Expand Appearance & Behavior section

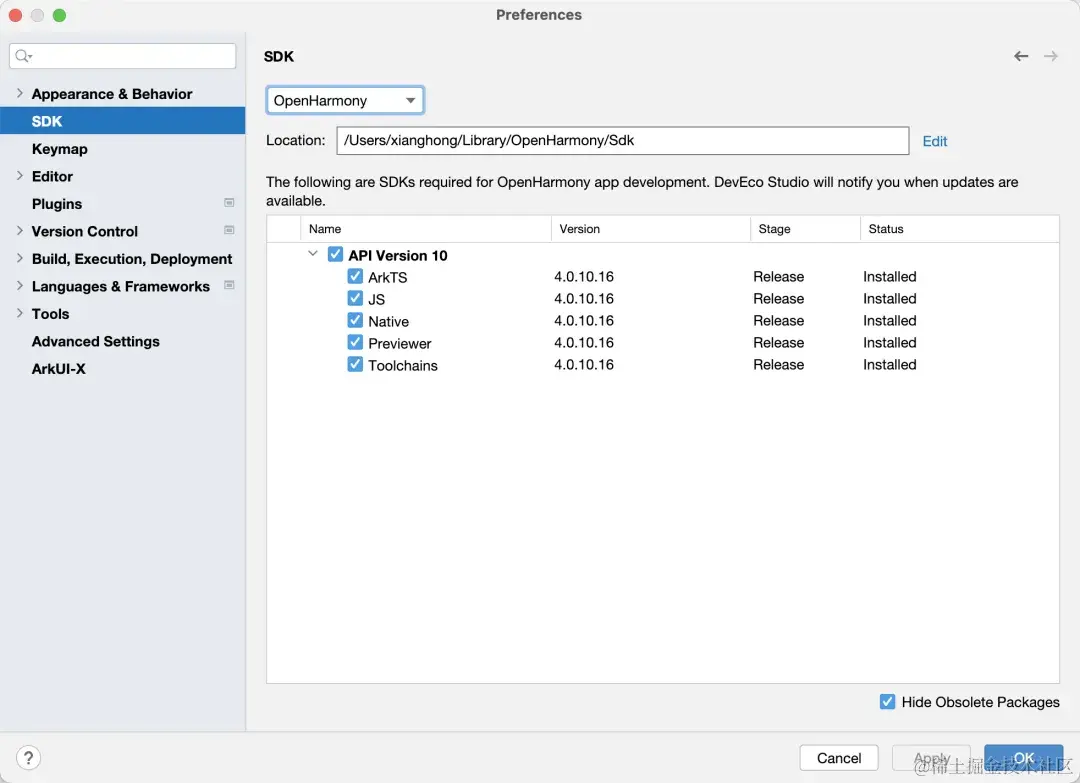(19, 93)
